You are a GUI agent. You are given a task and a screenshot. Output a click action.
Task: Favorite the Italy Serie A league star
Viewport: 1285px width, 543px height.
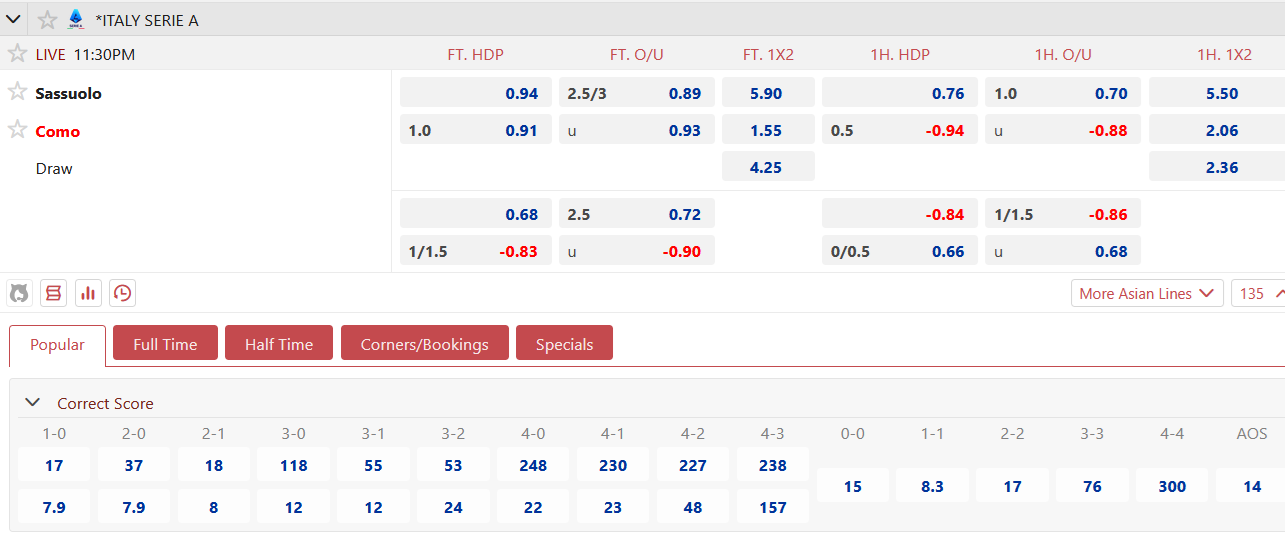coord(47,19)
